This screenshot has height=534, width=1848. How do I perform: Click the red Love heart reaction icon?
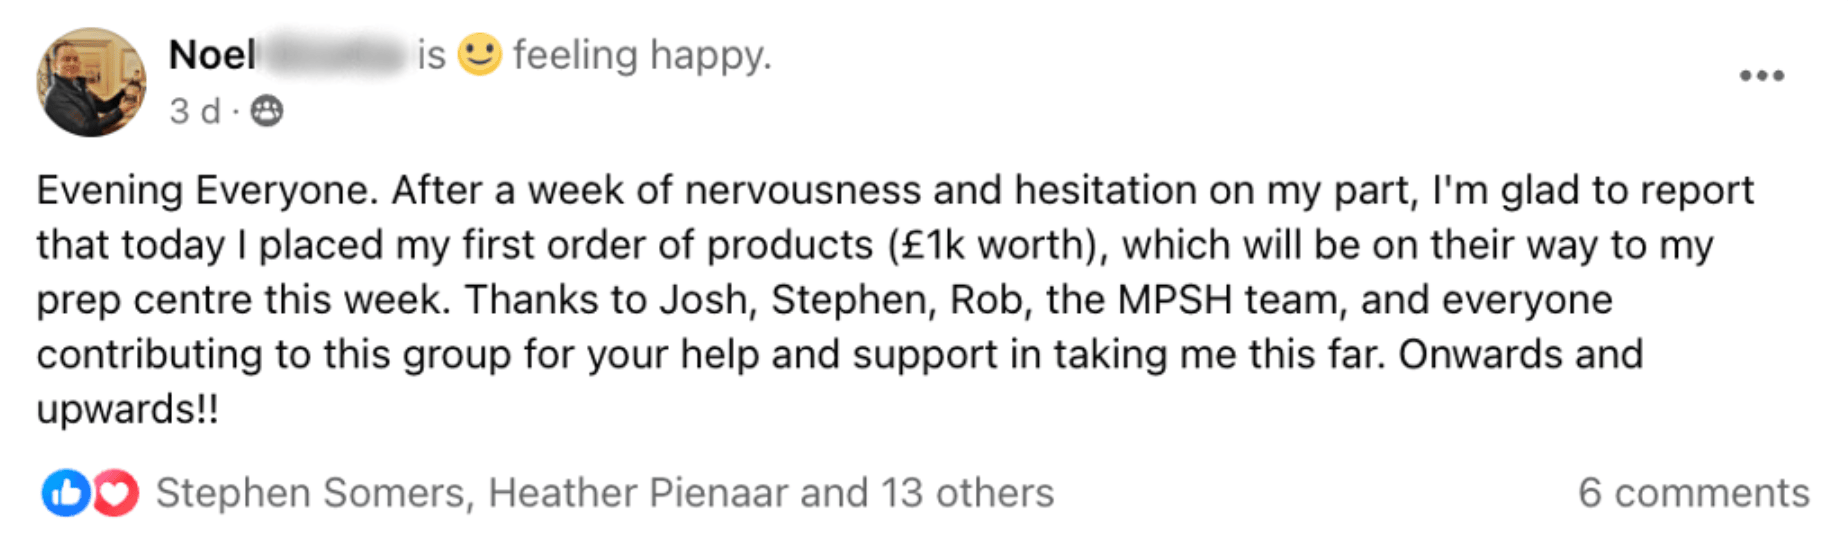tap(116, 493)
